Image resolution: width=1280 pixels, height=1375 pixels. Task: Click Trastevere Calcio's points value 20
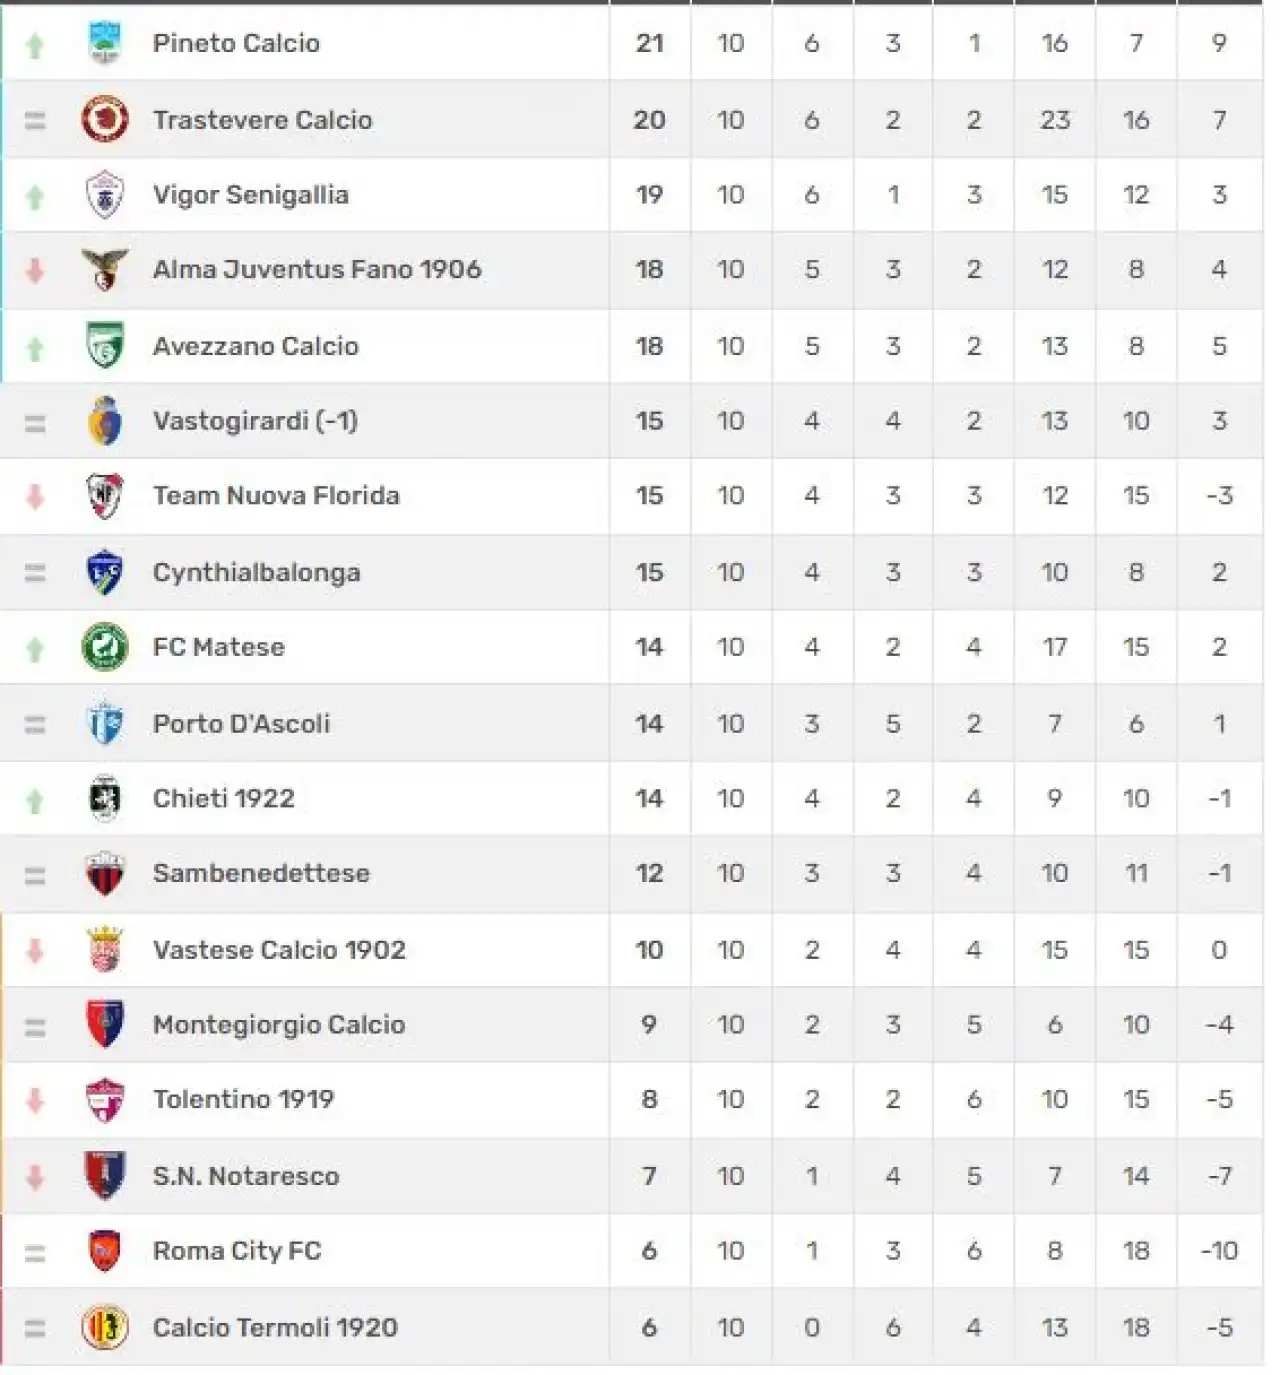pyautogui.click(x=649, y=120)
